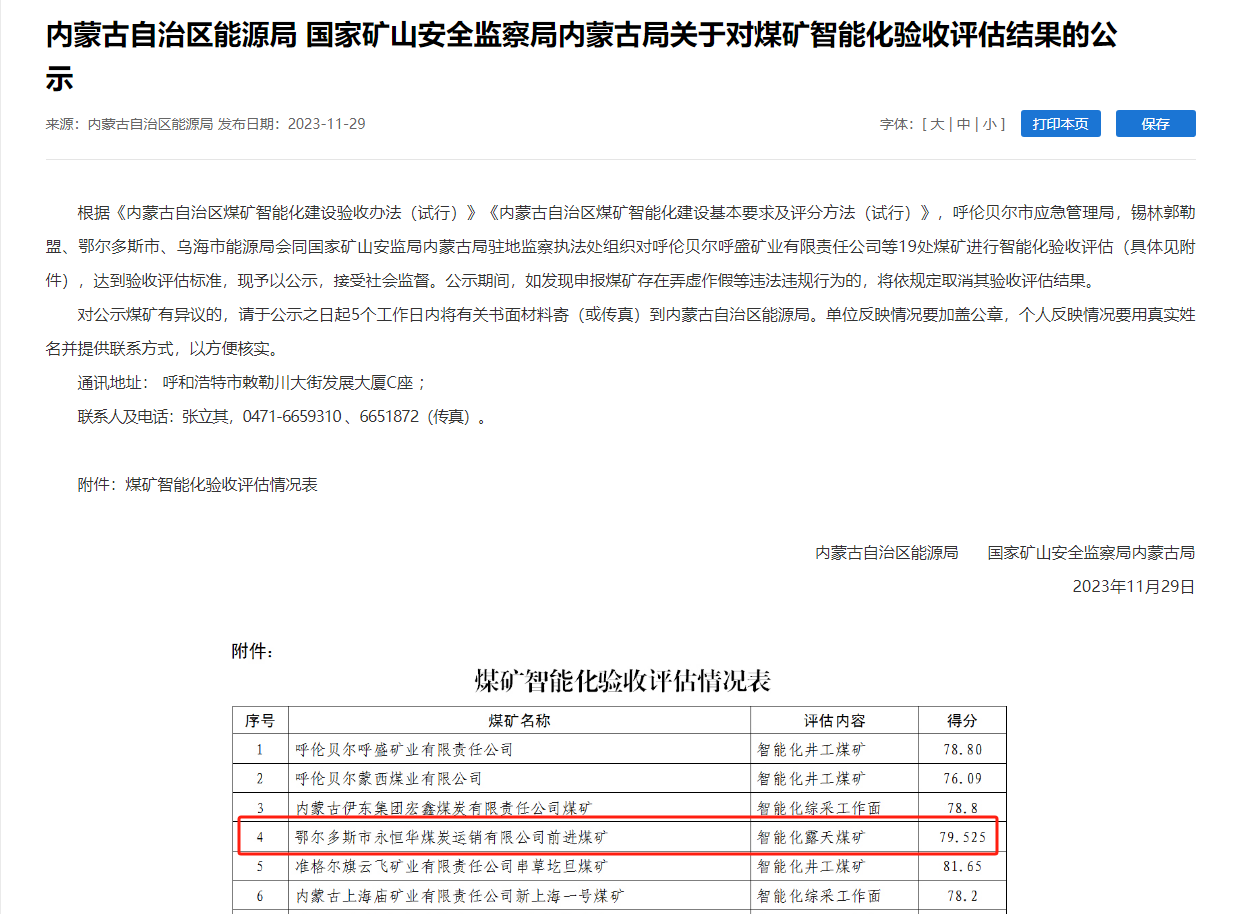Set font size to large (大)
1241x914 pixels.
point(937,124)
